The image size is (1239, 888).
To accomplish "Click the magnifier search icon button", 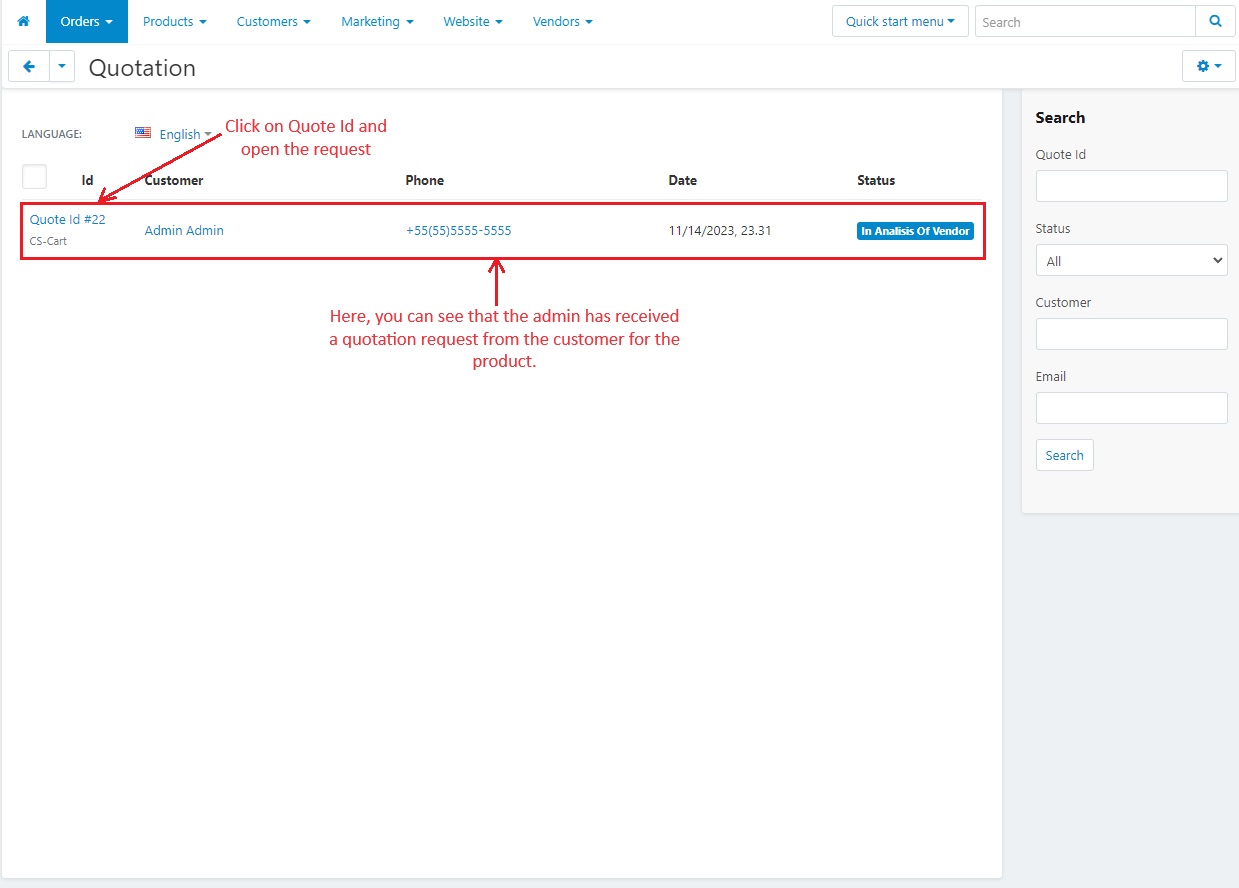I will [1215, 21].
